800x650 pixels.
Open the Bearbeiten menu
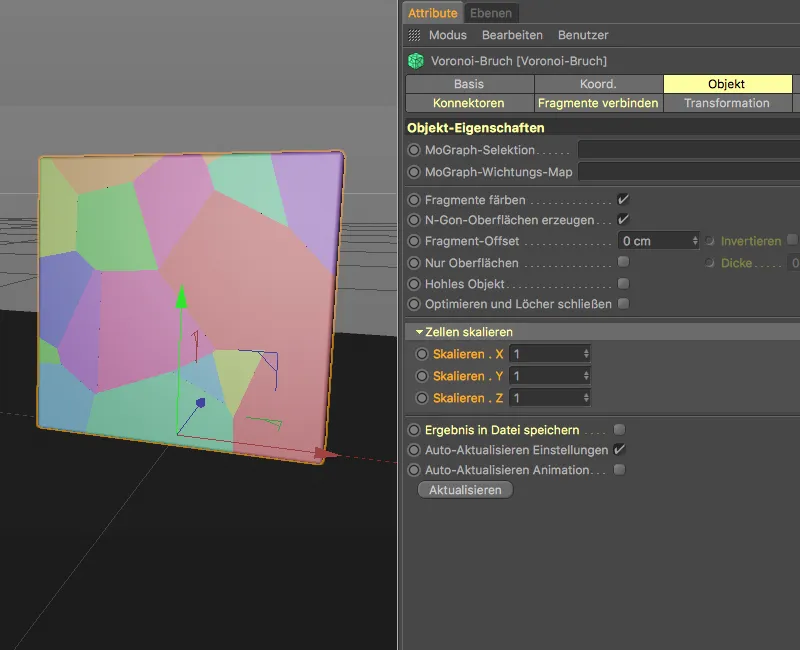click(512, 35)
